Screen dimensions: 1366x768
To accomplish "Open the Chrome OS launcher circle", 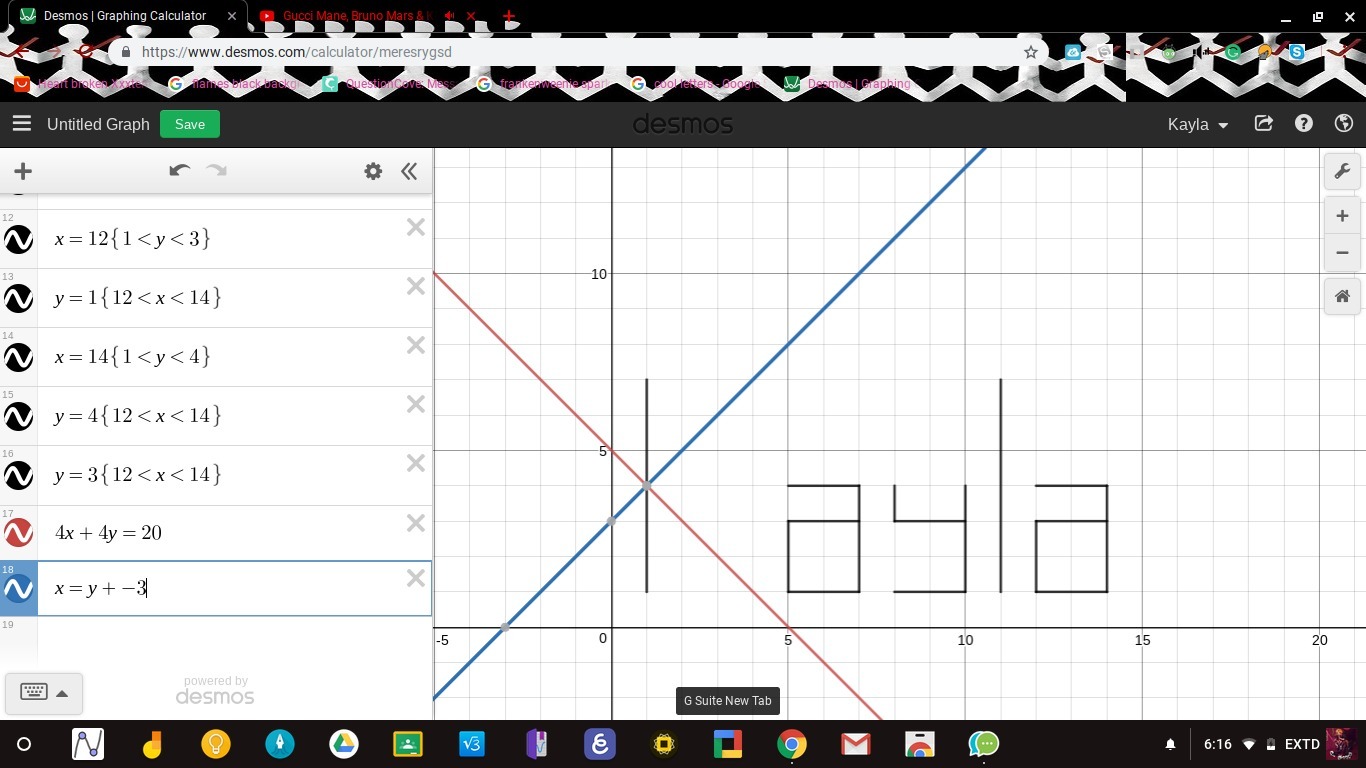I will [24, 744].
